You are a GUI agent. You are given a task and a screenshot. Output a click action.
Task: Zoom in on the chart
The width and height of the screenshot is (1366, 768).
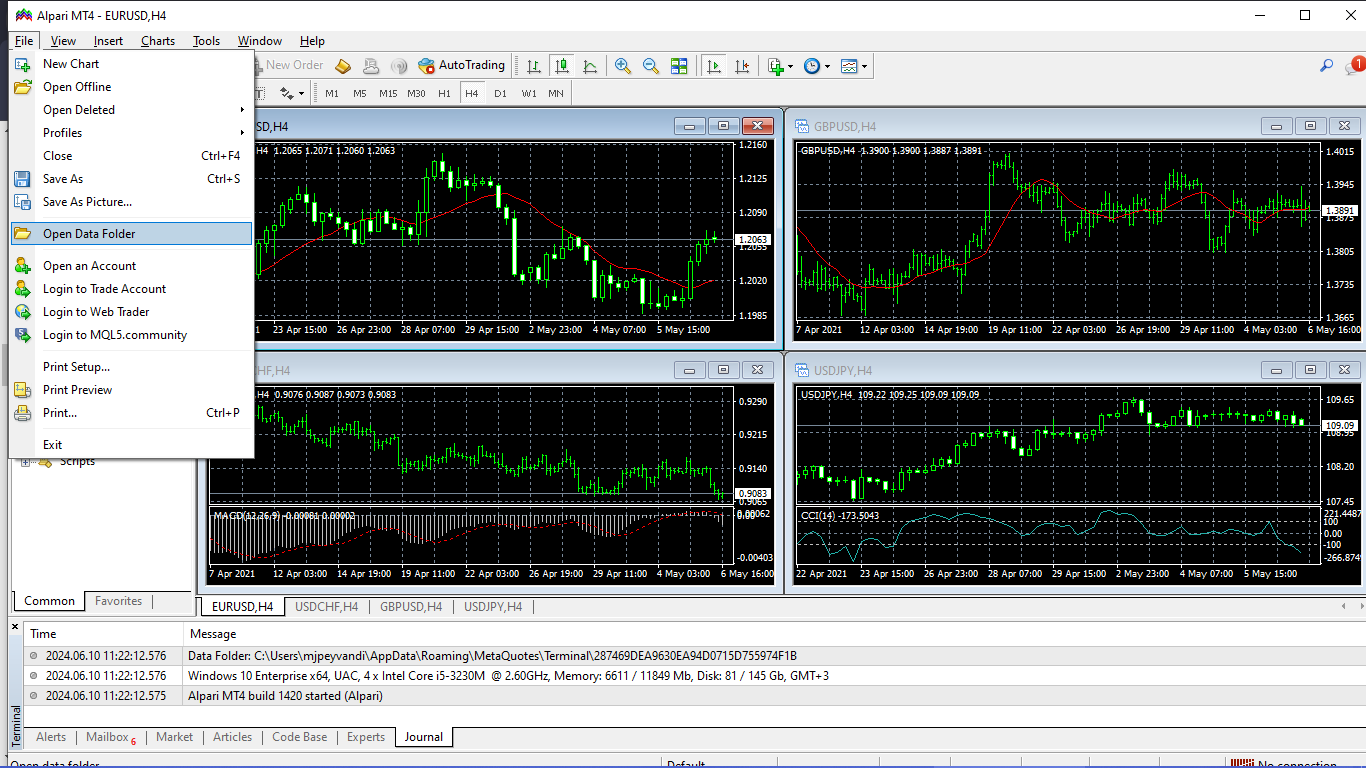(623, 66)
